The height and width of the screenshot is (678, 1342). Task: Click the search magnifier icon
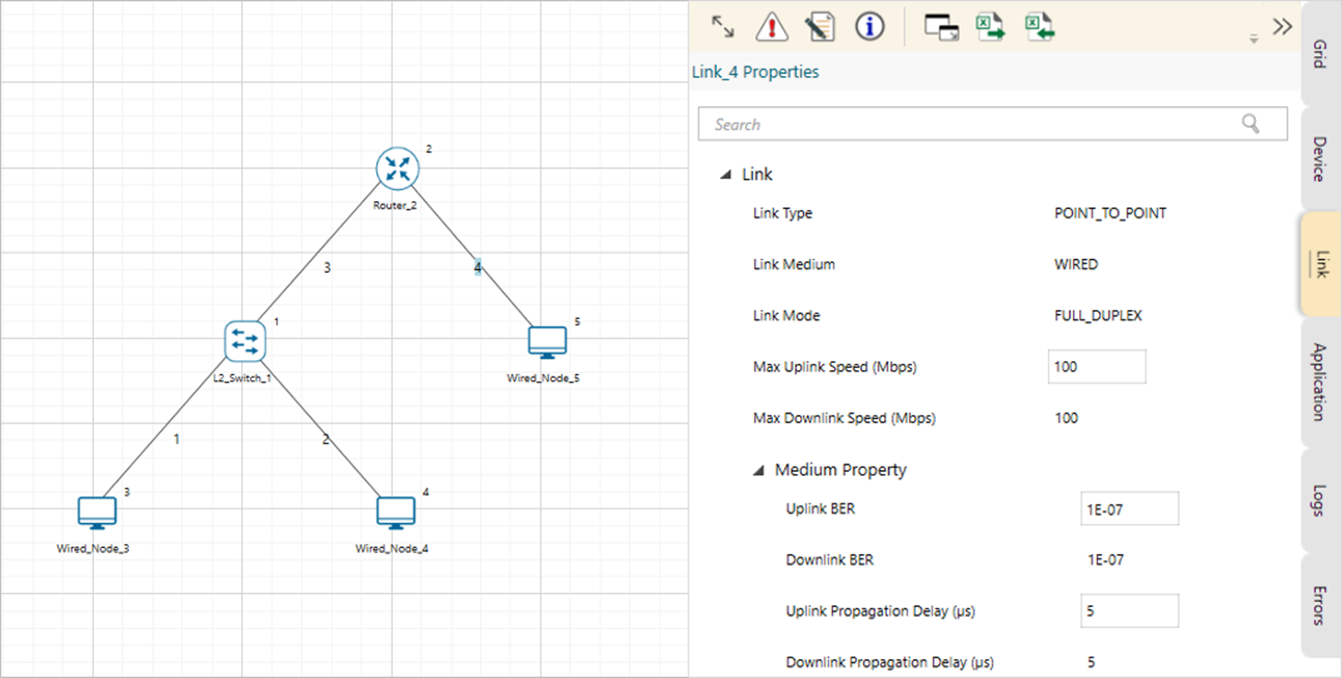tap(1251, 123)
